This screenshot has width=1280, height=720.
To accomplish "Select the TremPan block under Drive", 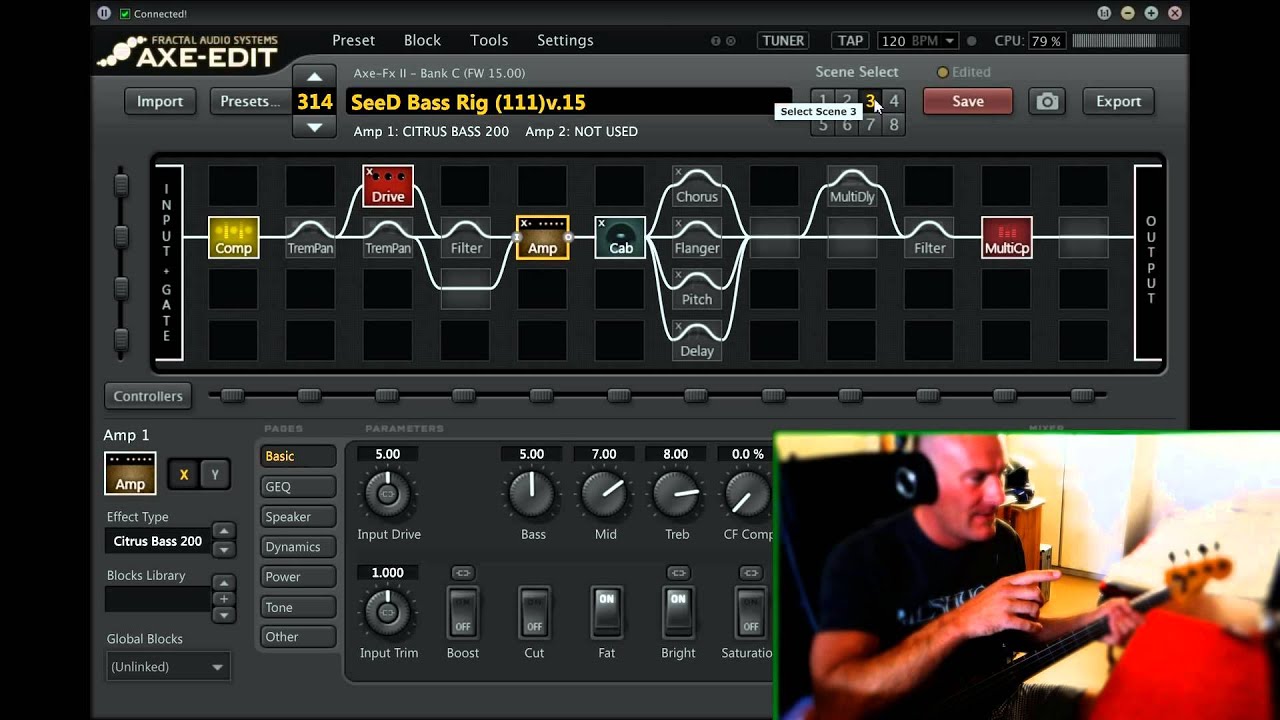I will coord(388,237).
